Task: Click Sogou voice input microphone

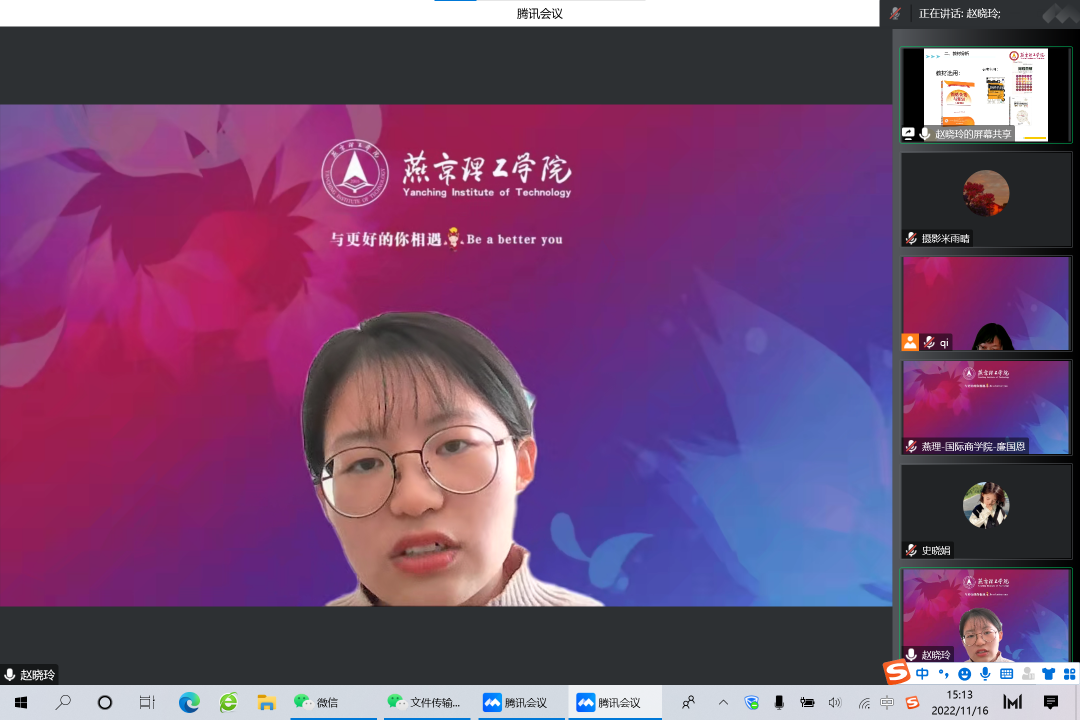Action: (985, 674)
